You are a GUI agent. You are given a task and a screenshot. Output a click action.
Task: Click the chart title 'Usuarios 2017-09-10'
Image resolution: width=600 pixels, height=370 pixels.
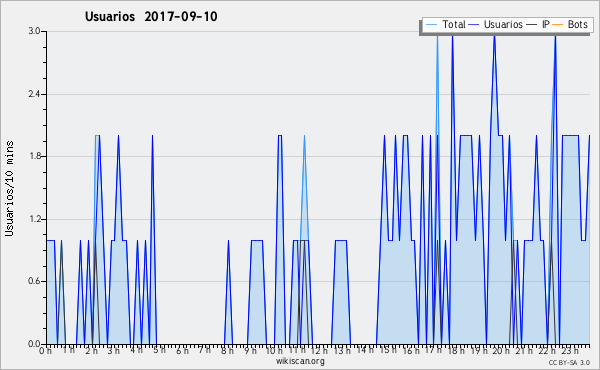151,16
